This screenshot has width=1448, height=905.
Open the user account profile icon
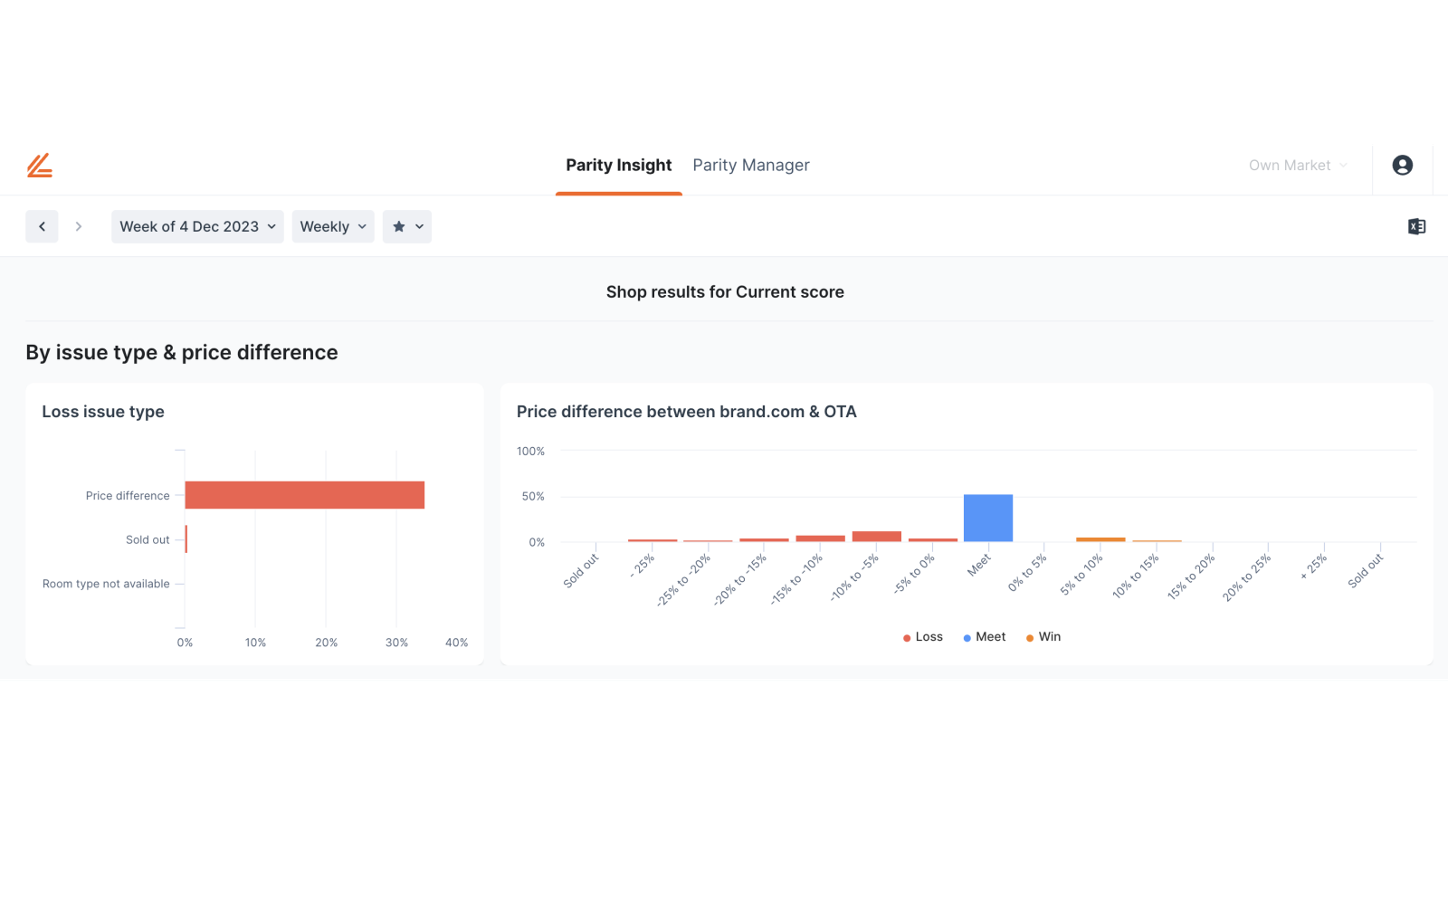tap(1402, 166)
